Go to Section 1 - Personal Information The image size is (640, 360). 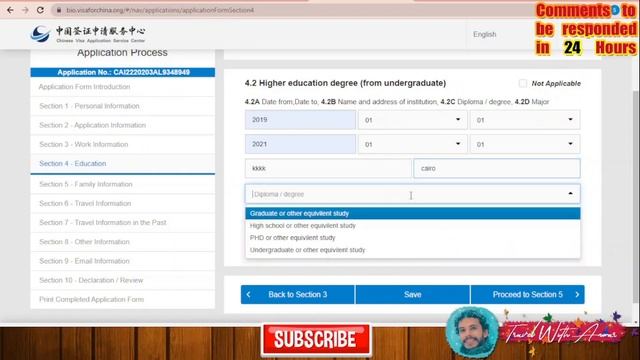(x=122, y=106)
